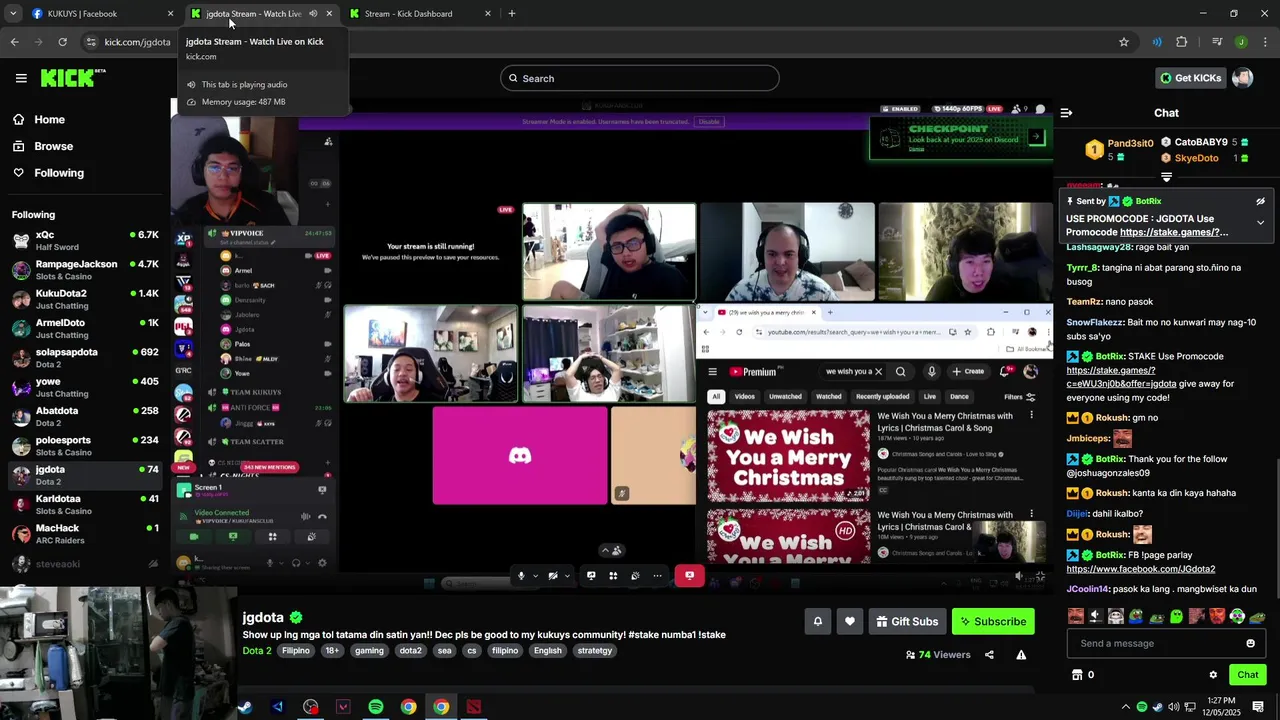This screenshot has height=720, width=1280.
Task: Click Send a message chat input
Action: point(1154,643)
